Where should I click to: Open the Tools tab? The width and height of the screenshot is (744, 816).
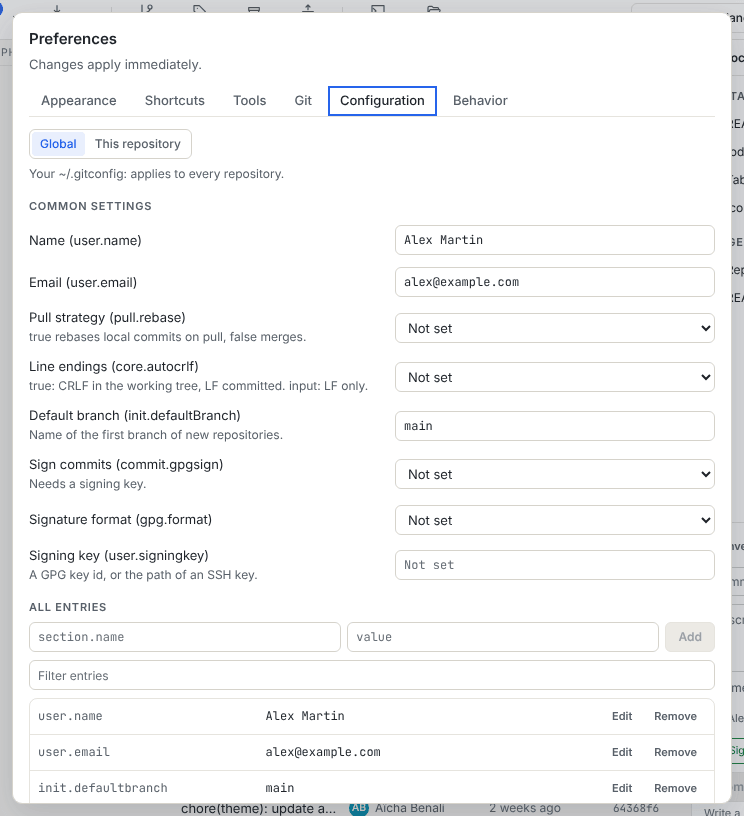click(249, 100)
